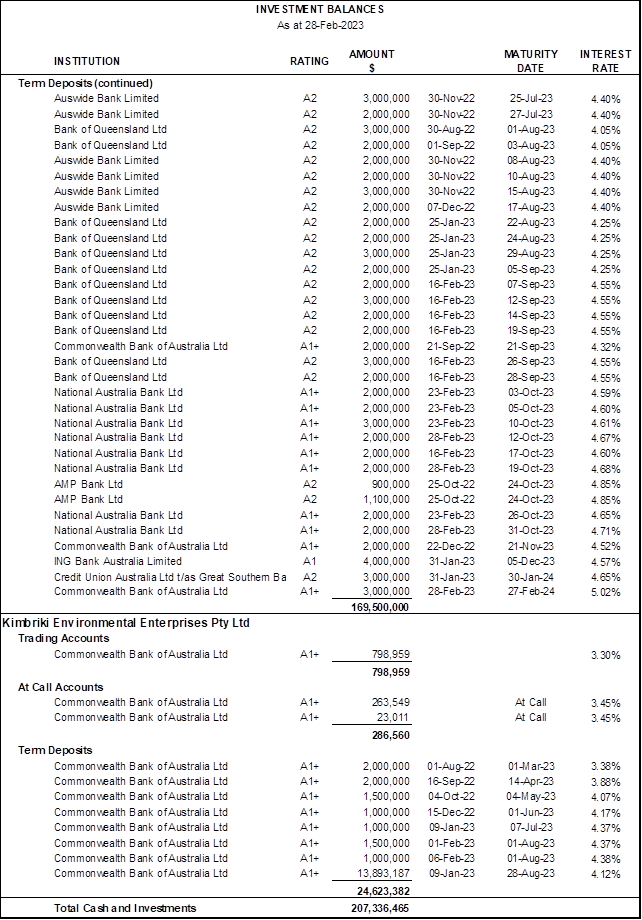Click the 4.59% interest rate
This screenshot has width=642, height=920.
pyautogui.click(x=606, y=394)
